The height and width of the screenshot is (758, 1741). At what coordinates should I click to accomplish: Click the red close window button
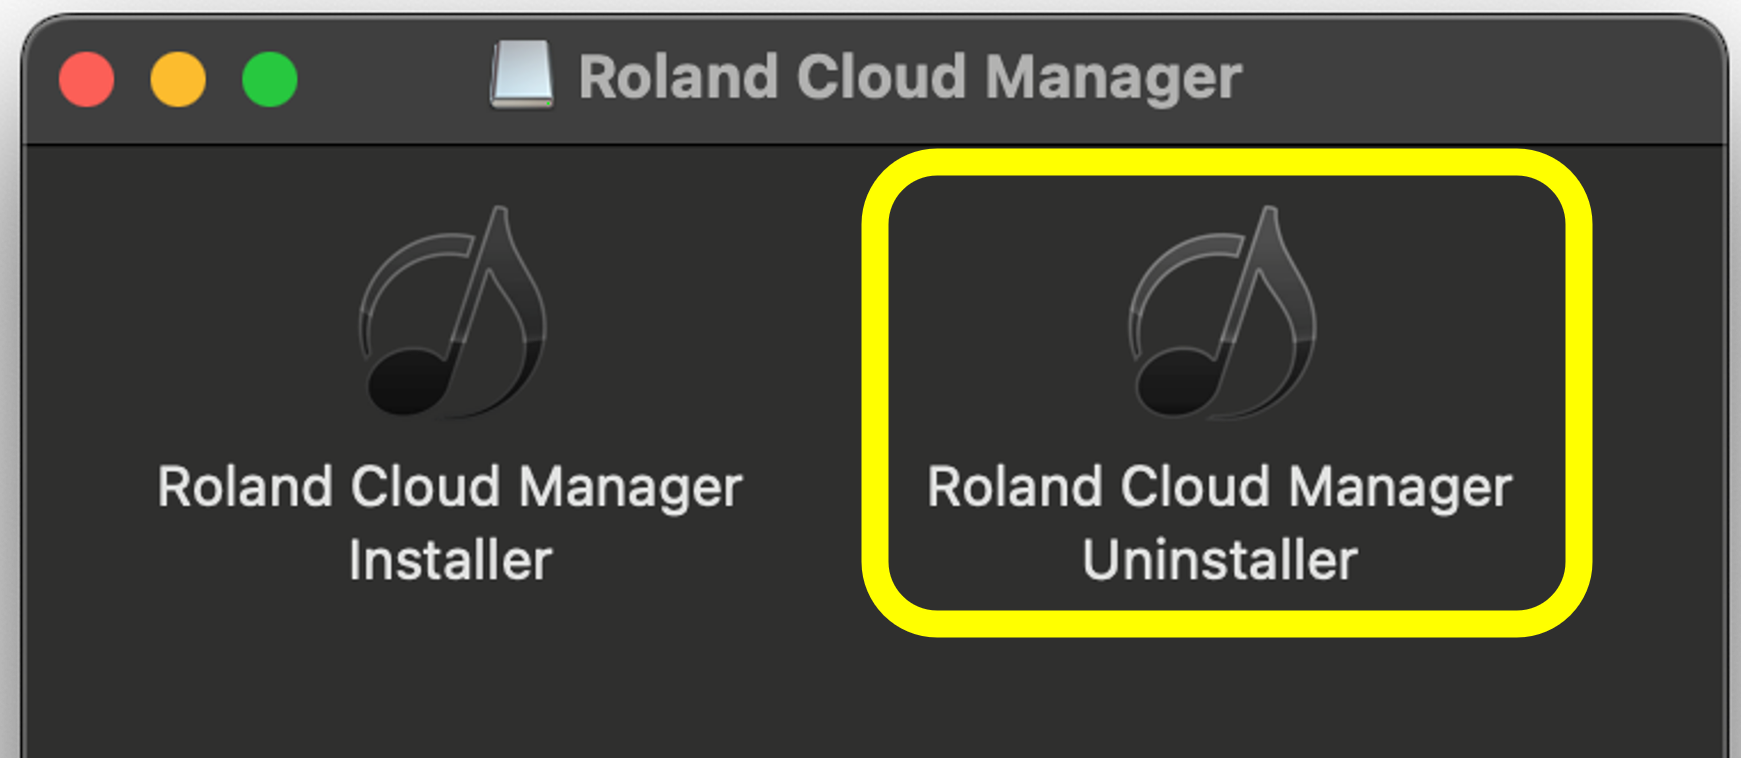click(87, 79)
